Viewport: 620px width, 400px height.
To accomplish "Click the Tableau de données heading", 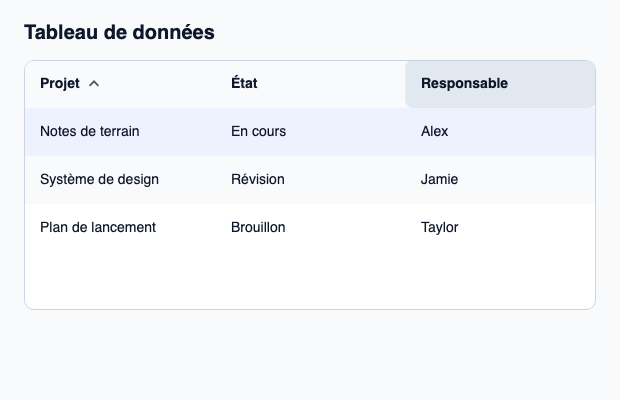I will click(x=119, y=32).
